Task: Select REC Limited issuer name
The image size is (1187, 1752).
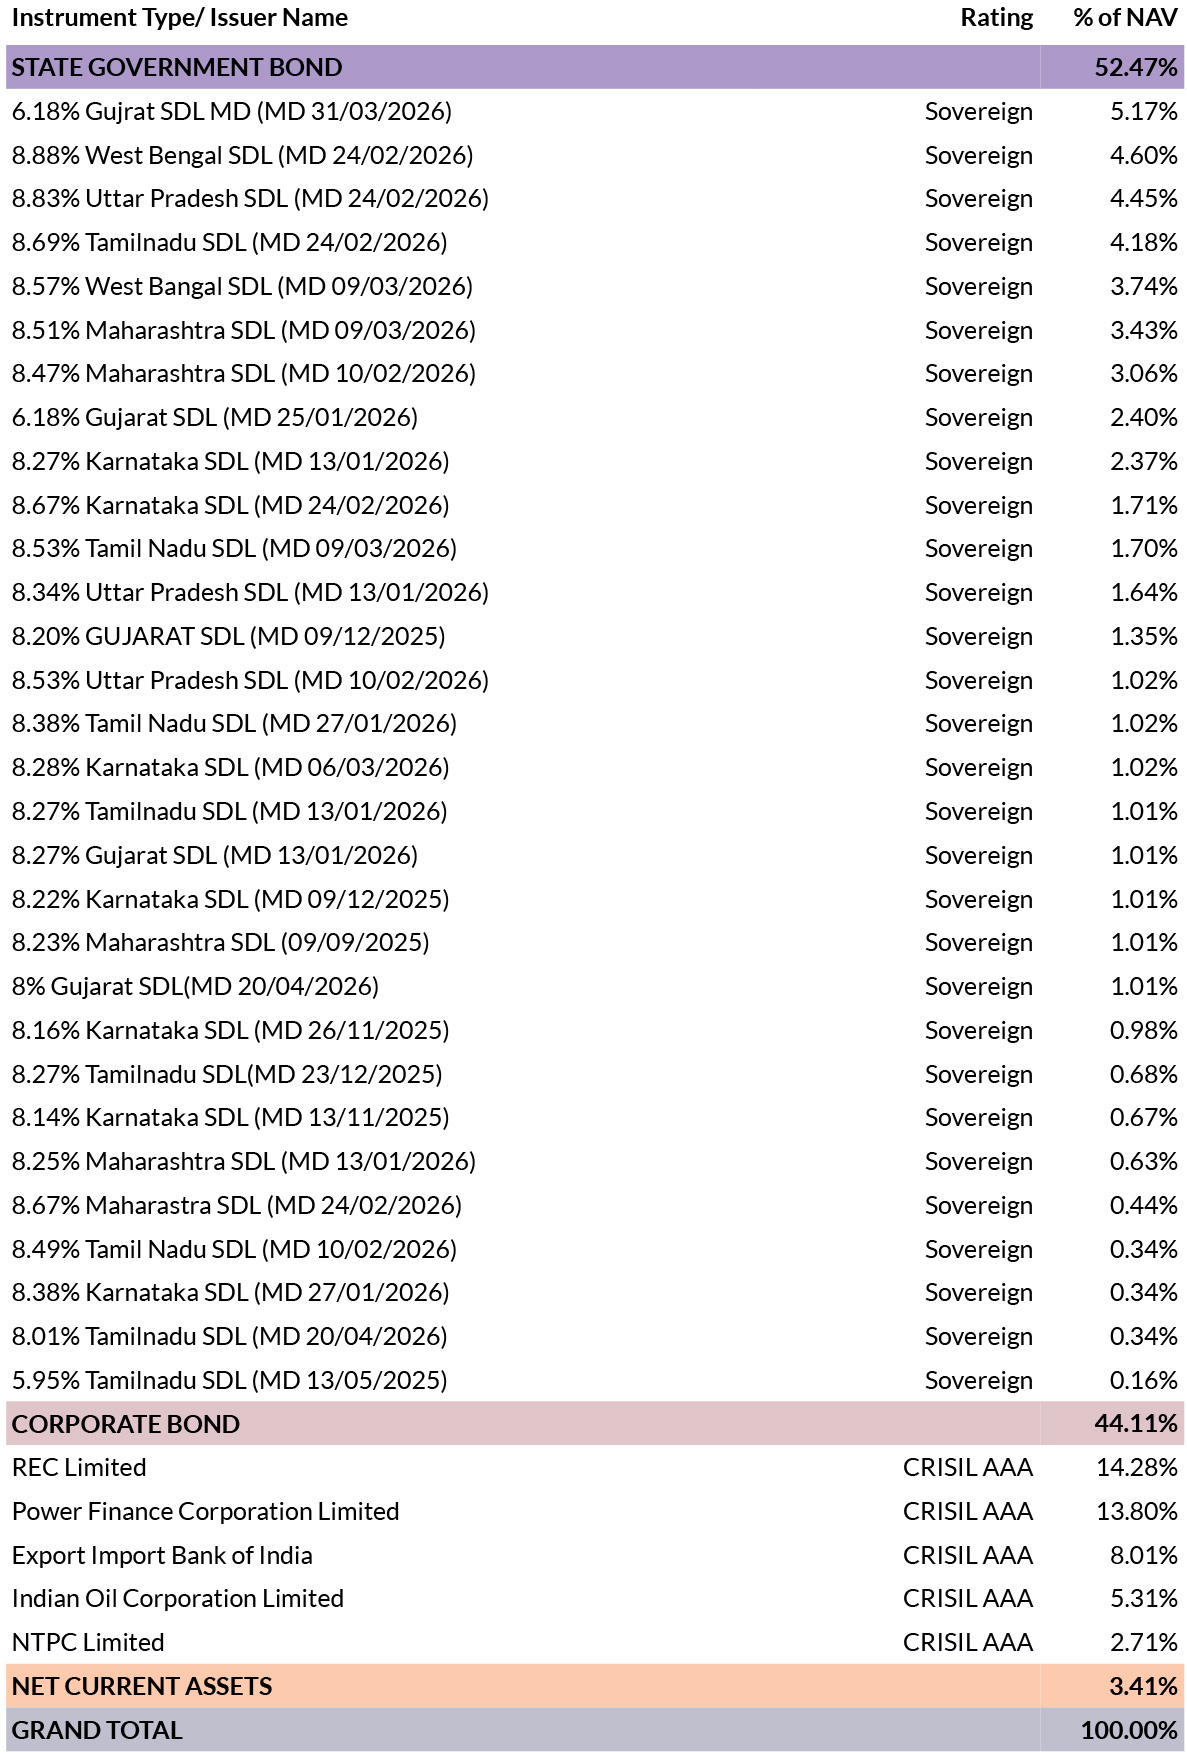Action: (x=79, y=1467)
